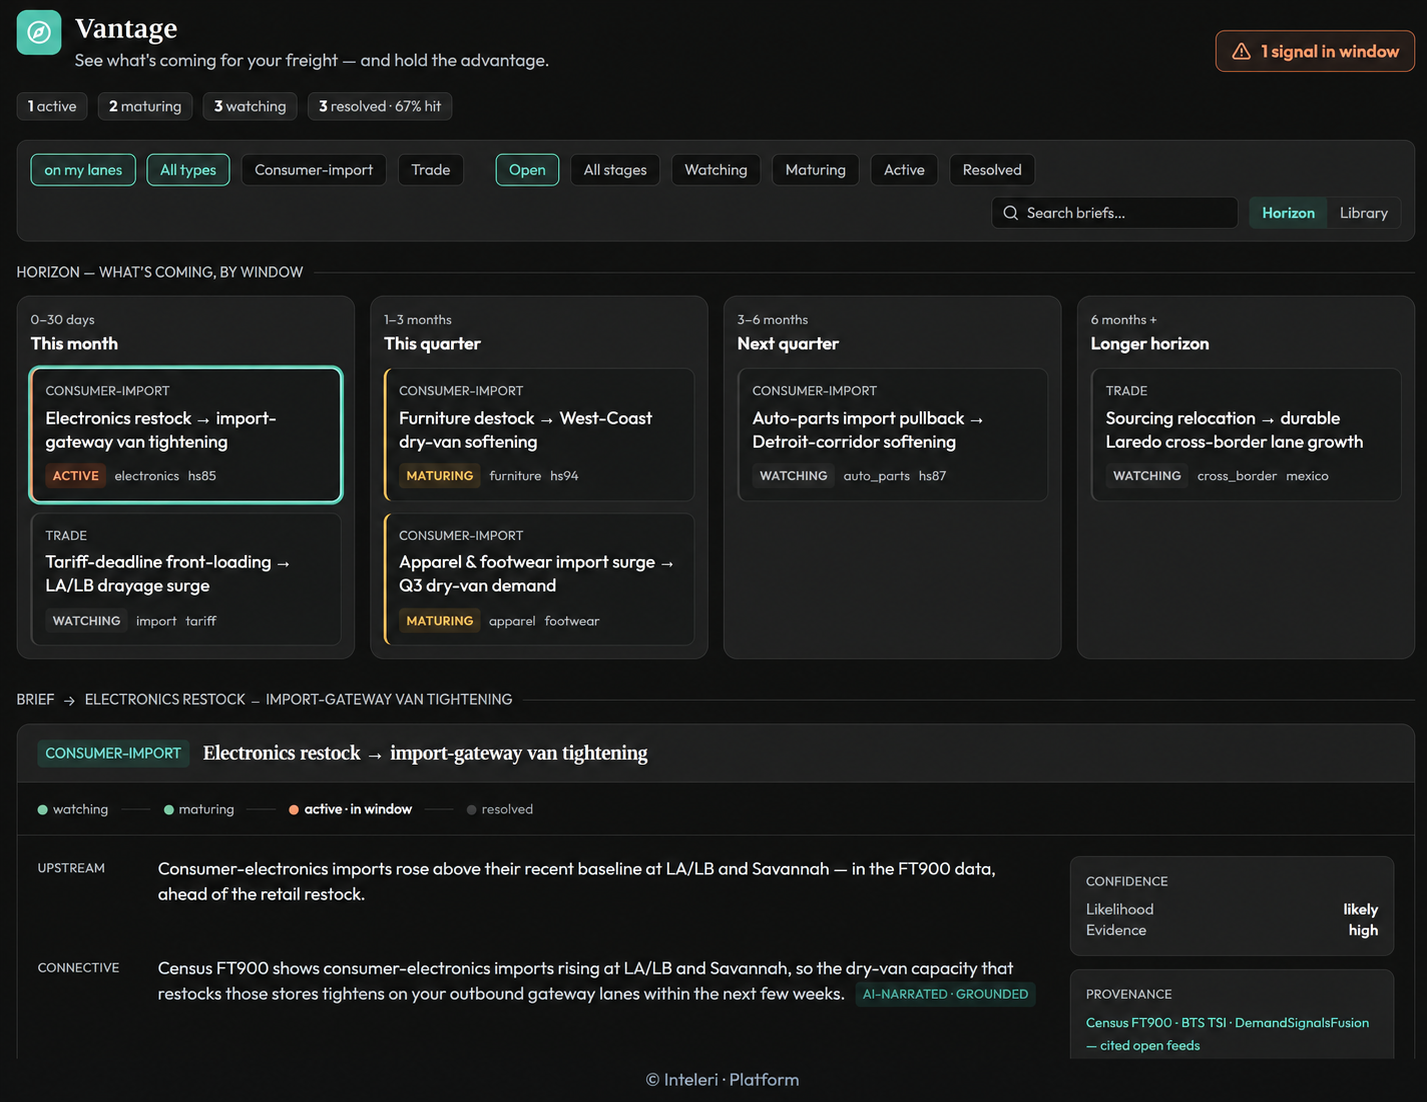The width and height of the screenshot is (1427, 1102).
Task: Click the 'AI-NARRATED · GROUNDED' badge
Action: pyautogui.click(x=945, y=994)
